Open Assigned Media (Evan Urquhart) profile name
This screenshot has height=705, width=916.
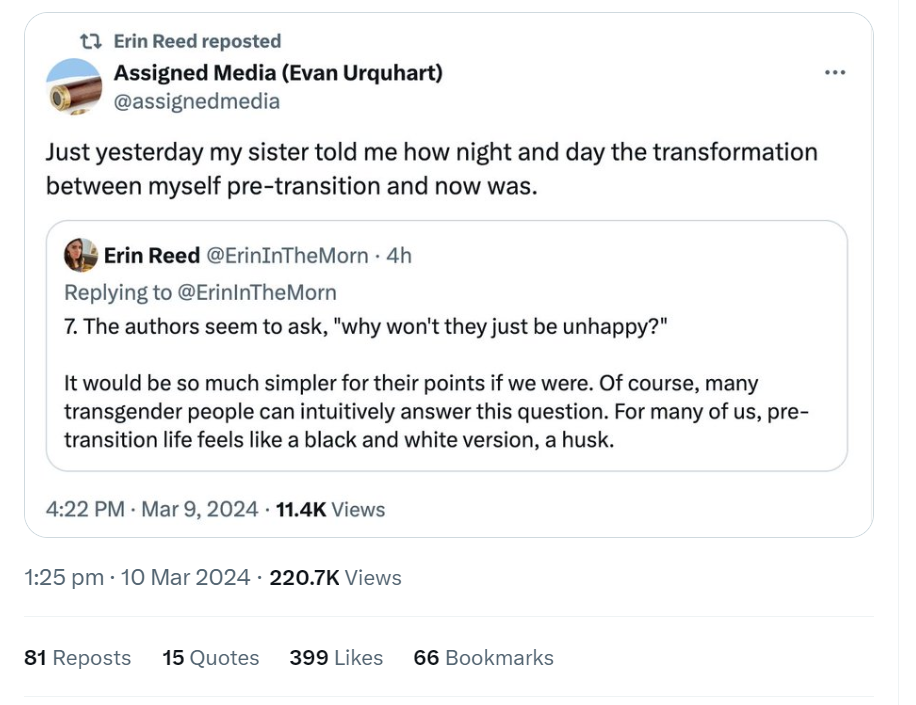click(278, 72)
